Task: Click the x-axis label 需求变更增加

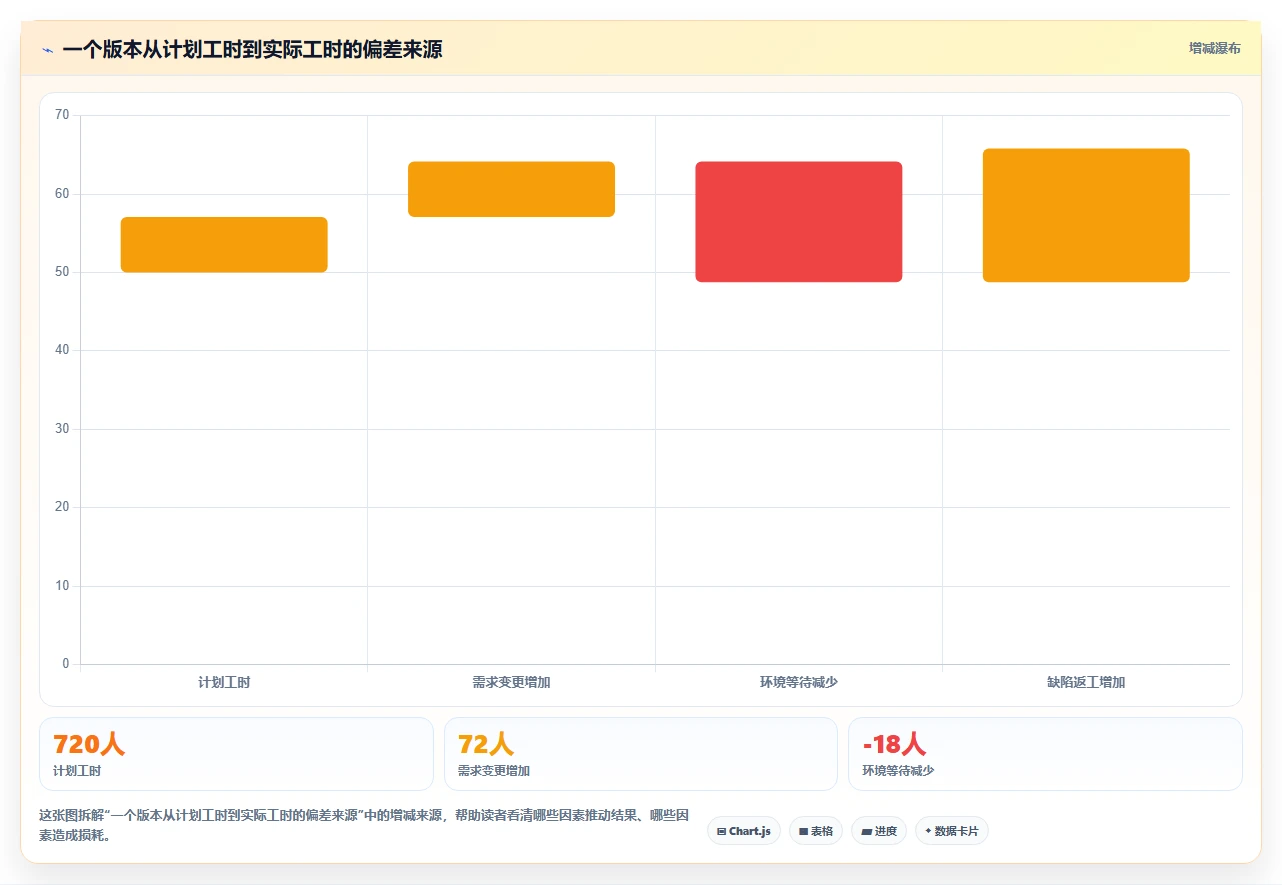Action: pos(511,682)
